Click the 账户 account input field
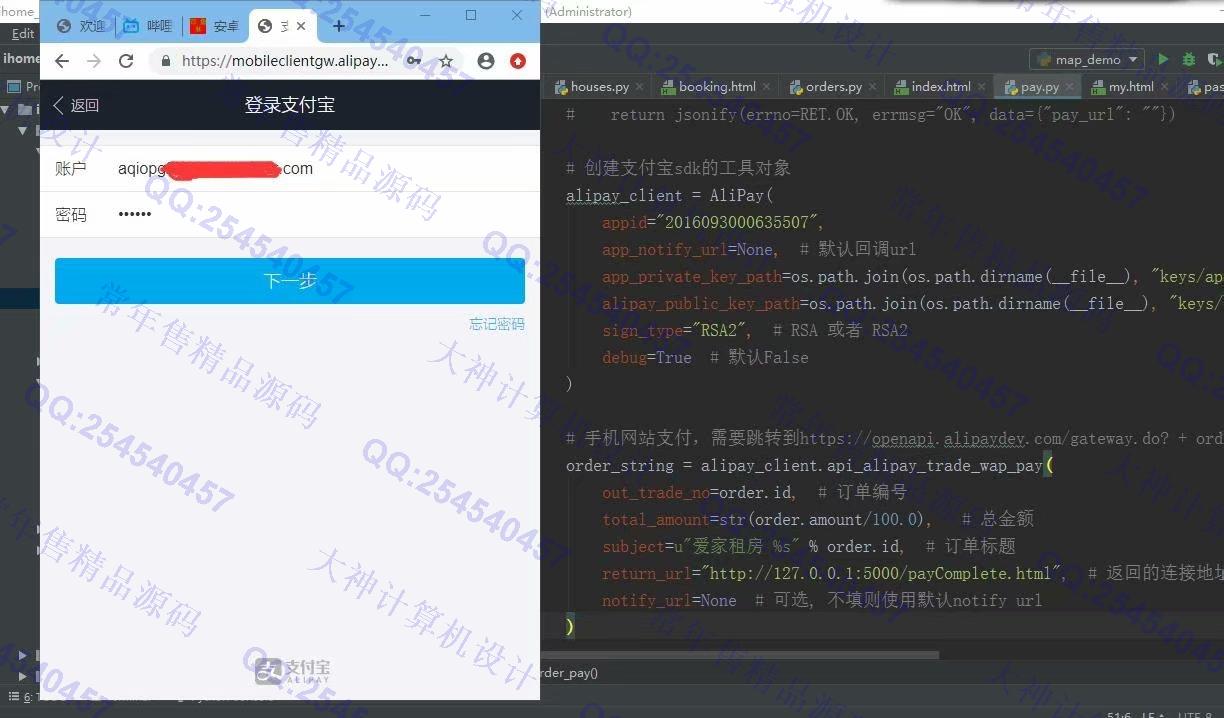 click(290, 169)
